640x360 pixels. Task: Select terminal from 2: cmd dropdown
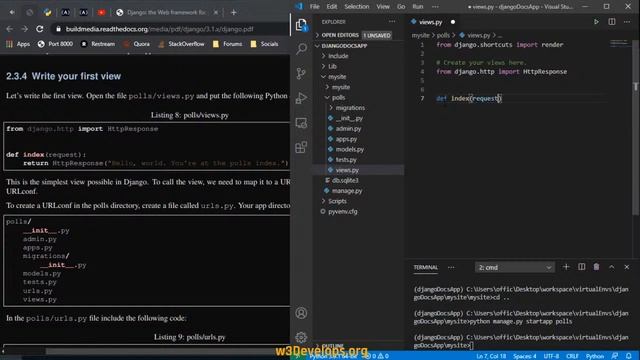[x=515, y=267]
